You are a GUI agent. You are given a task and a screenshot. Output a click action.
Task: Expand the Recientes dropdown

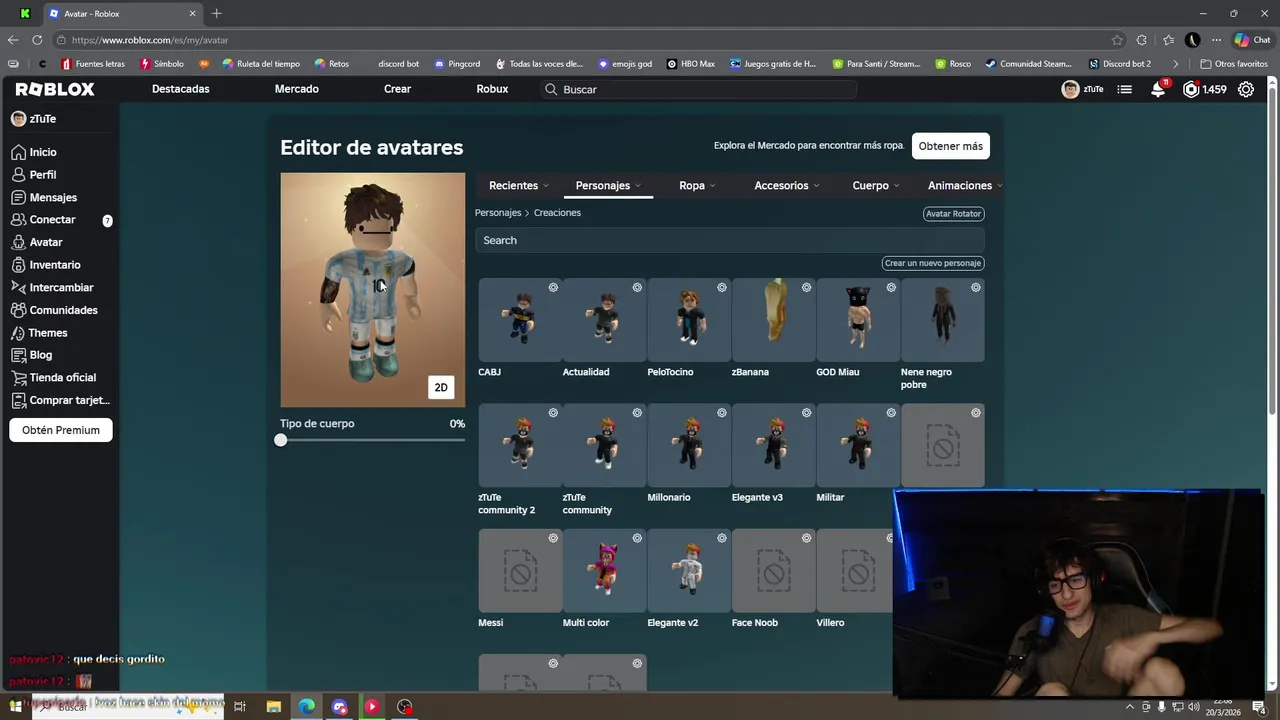[519, 186]
